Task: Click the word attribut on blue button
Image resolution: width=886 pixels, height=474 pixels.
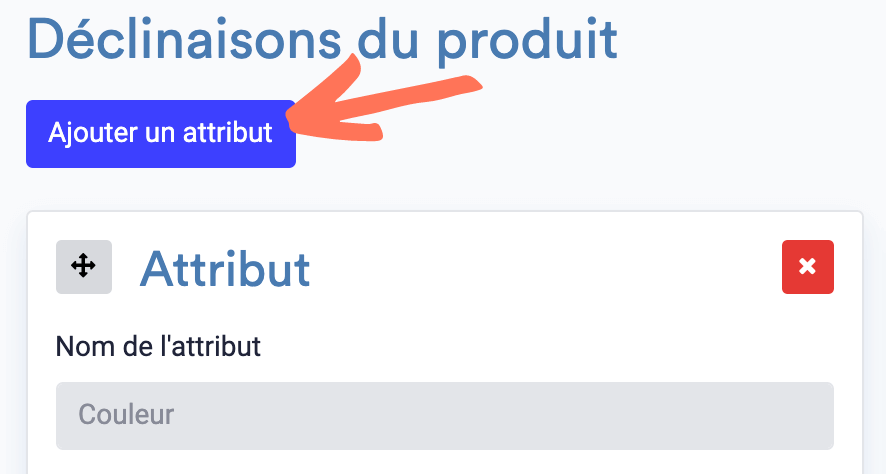Action: click(228, 133)
